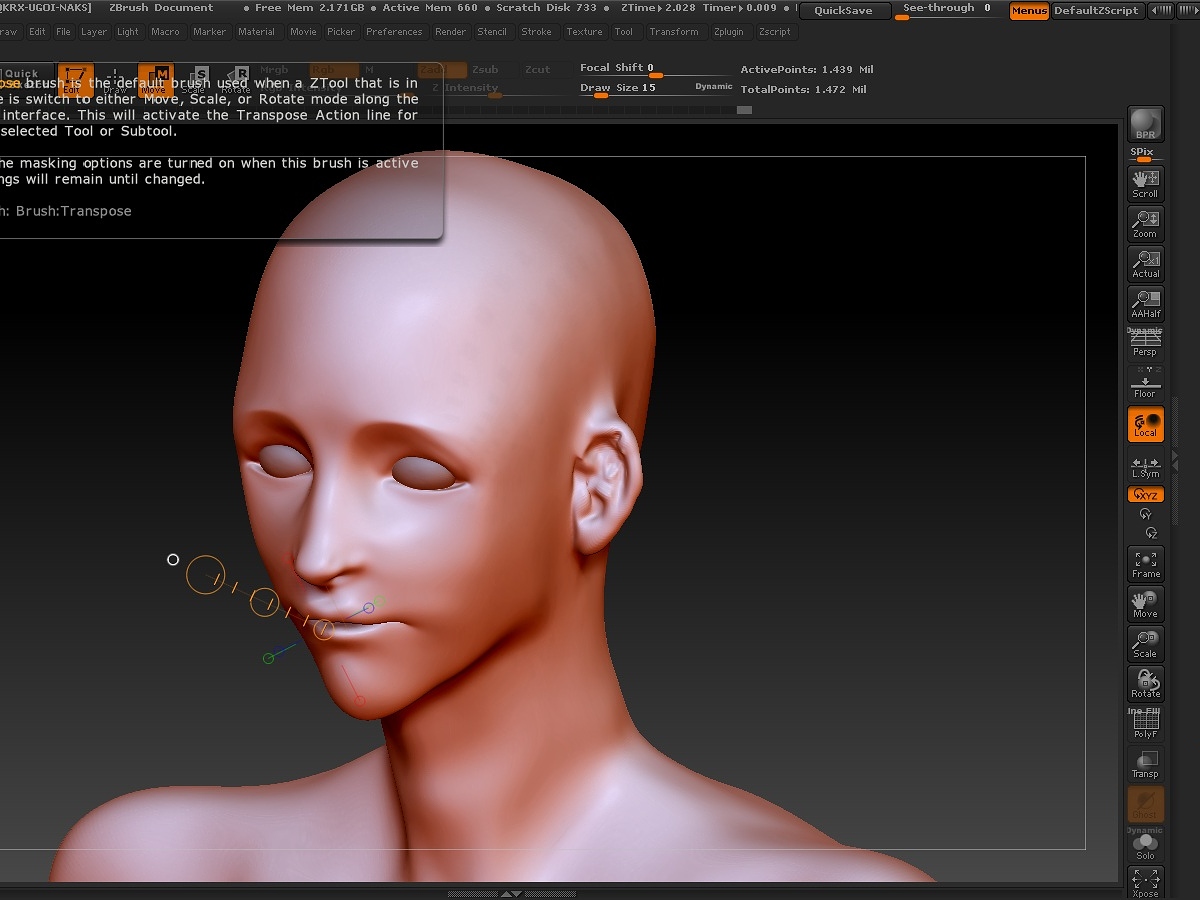
Task: Open the Macro menu
Action: coord(166,32)
